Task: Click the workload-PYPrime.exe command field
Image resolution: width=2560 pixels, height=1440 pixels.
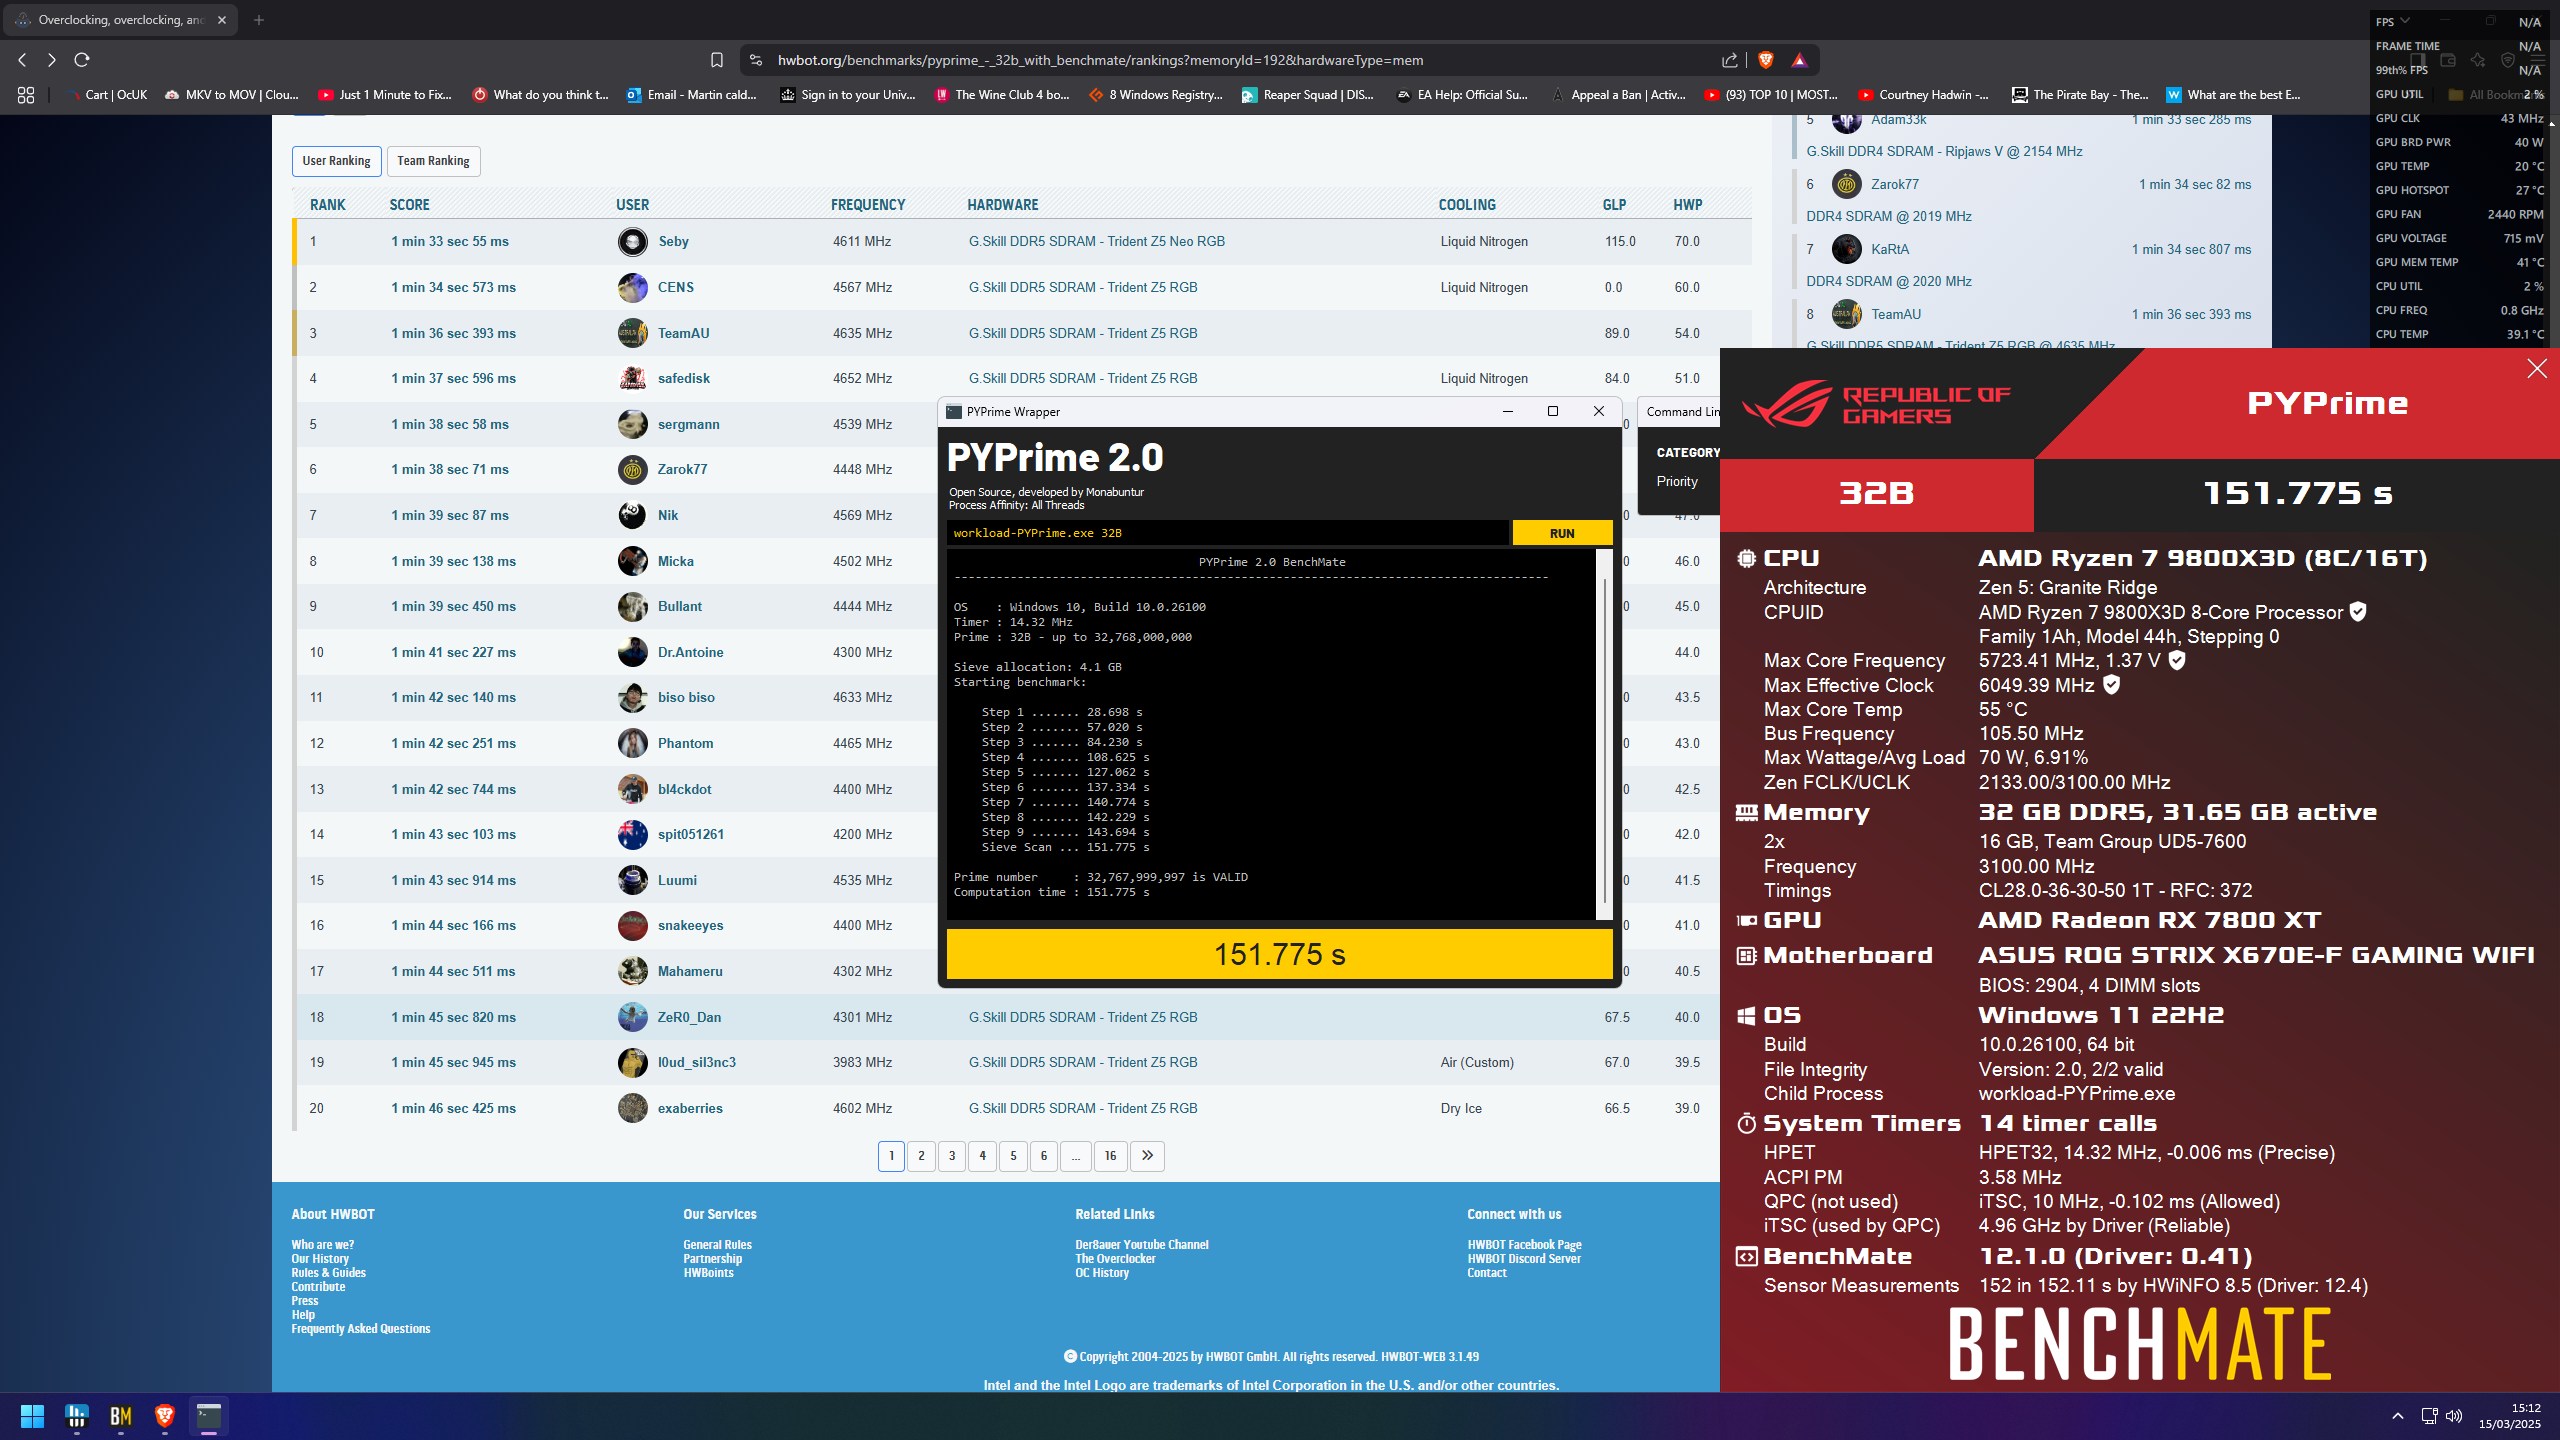Action: pyautogui.click(x=1227, y=534)
